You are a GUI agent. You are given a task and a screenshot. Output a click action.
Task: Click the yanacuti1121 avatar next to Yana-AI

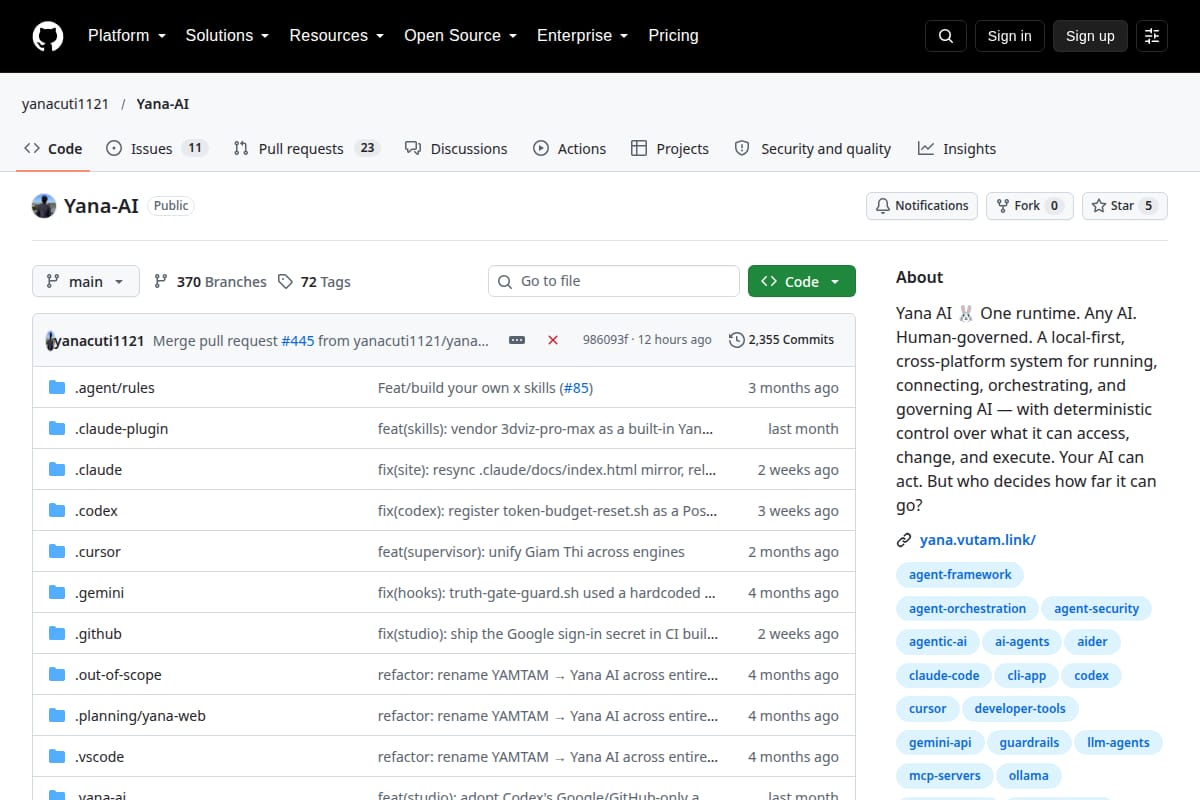44,206
